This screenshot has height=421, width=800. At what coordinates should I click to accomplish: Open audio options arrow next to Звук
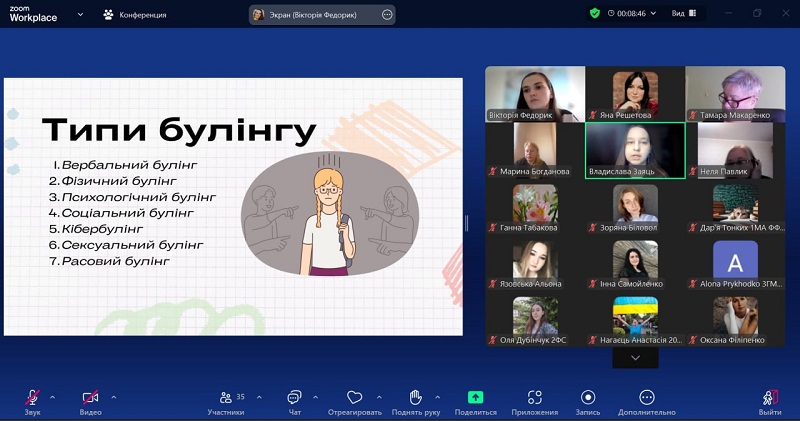53,397
